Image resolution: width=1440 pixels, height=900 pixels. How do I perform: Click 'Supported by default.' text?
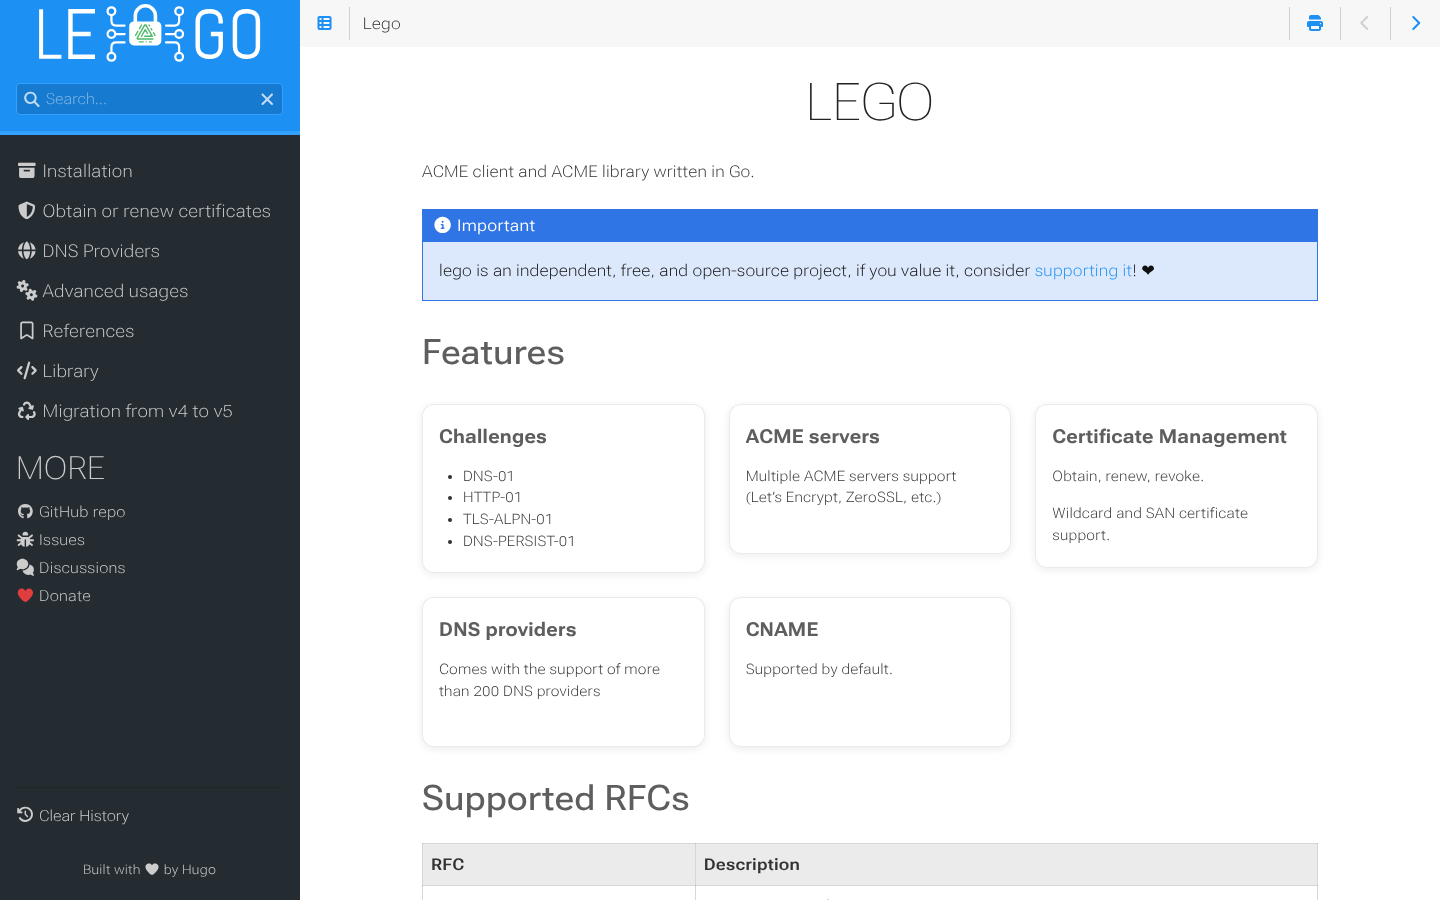pyautogui.click(x=819, y=669)
